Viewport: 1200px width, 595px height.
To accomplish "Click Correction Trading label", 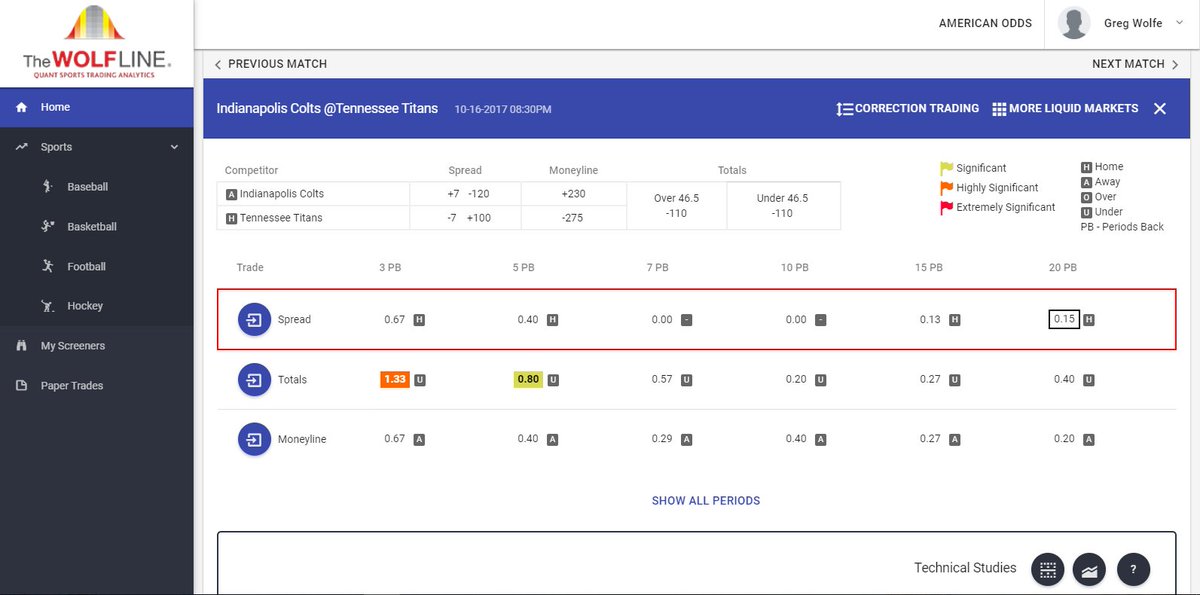I will pos(917,108).
